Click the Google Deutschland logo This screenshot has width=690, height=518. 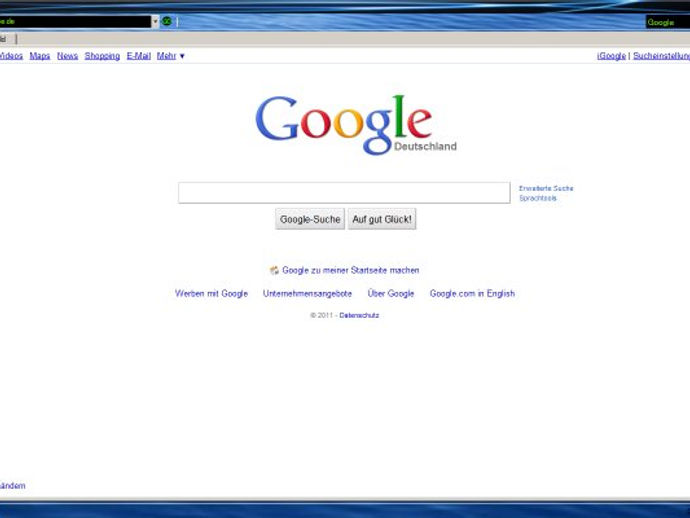tap(356, 125)
